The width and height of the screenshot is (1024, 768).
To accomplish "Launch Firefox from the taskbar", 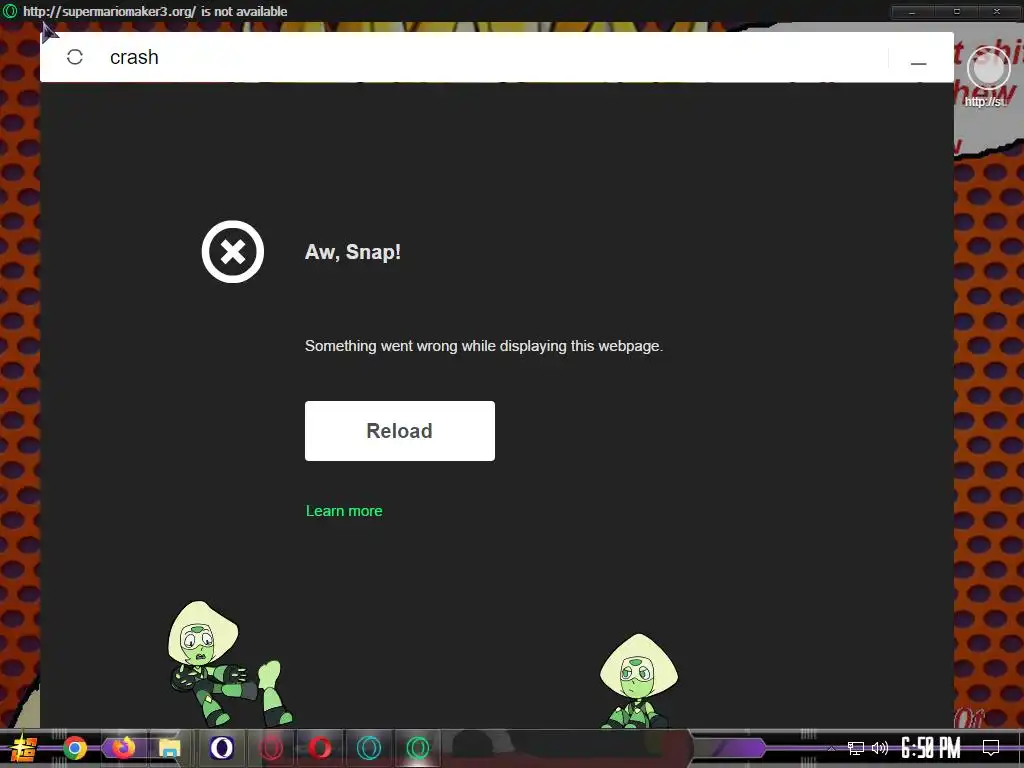I will (123, 748).
